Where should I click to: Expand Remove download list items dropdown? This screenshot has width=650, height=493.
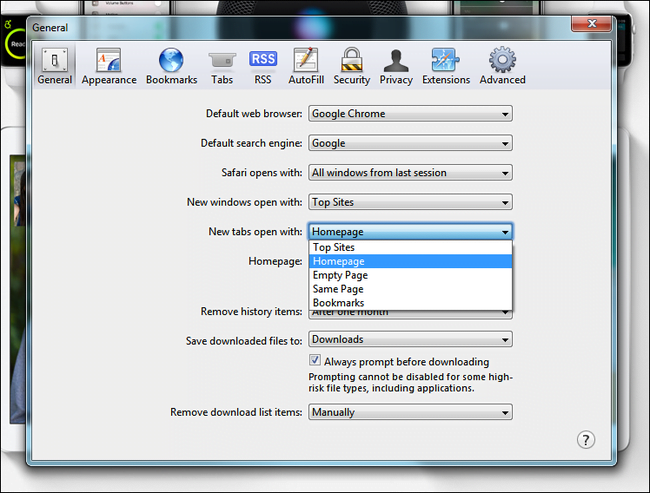(x=410, y=412)
